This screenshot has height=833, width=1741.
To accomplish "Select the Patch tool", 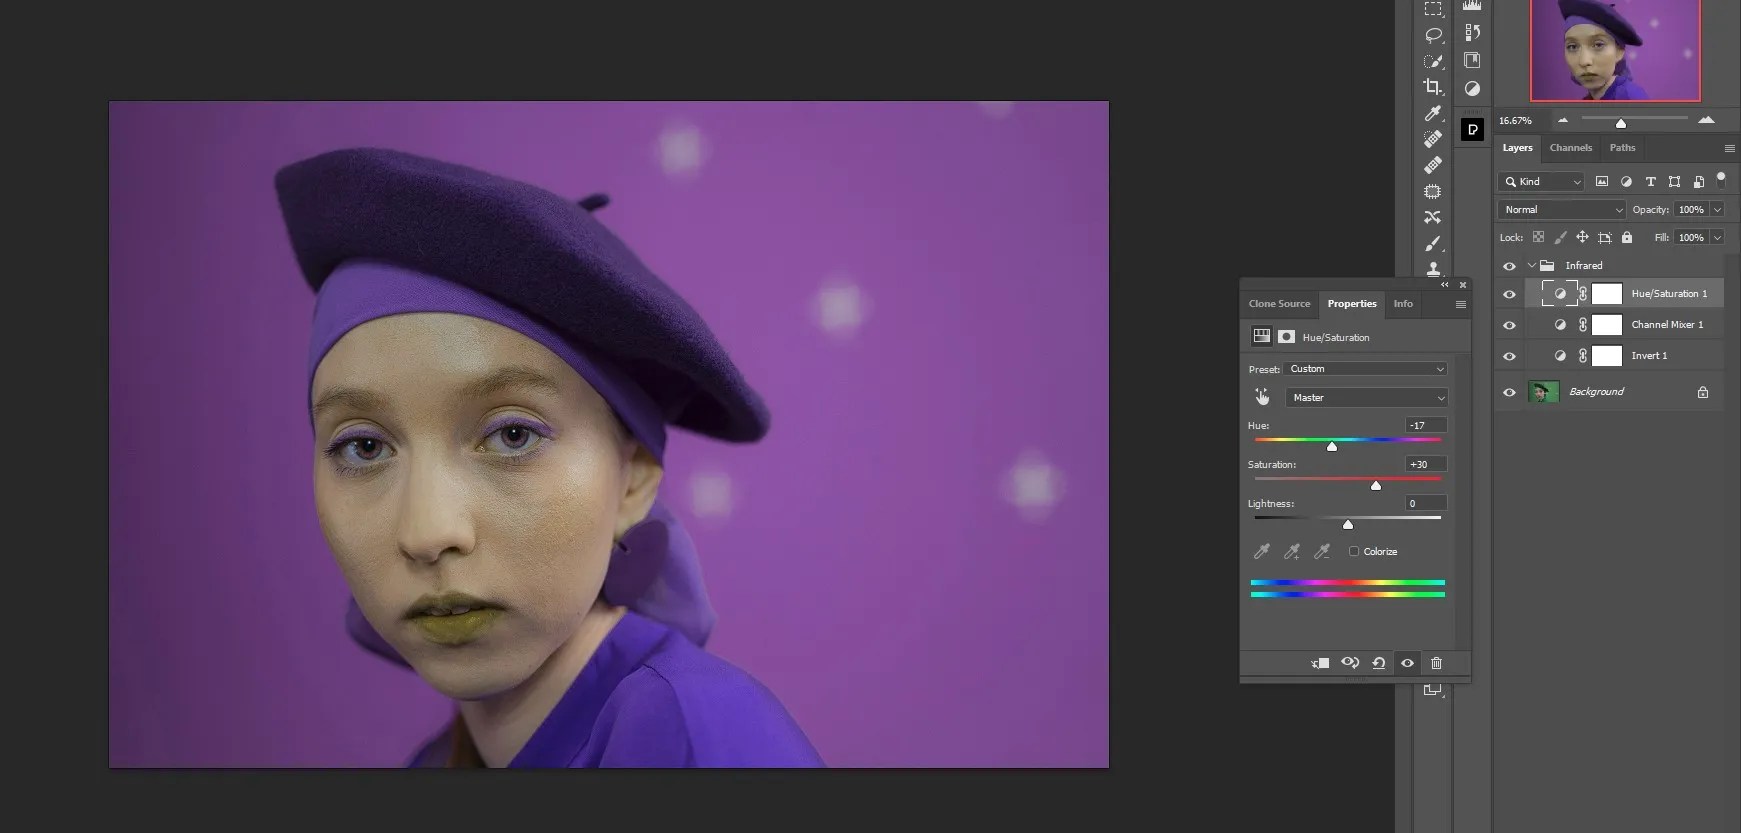I will pyautogui.click(x=1433, y=191).
